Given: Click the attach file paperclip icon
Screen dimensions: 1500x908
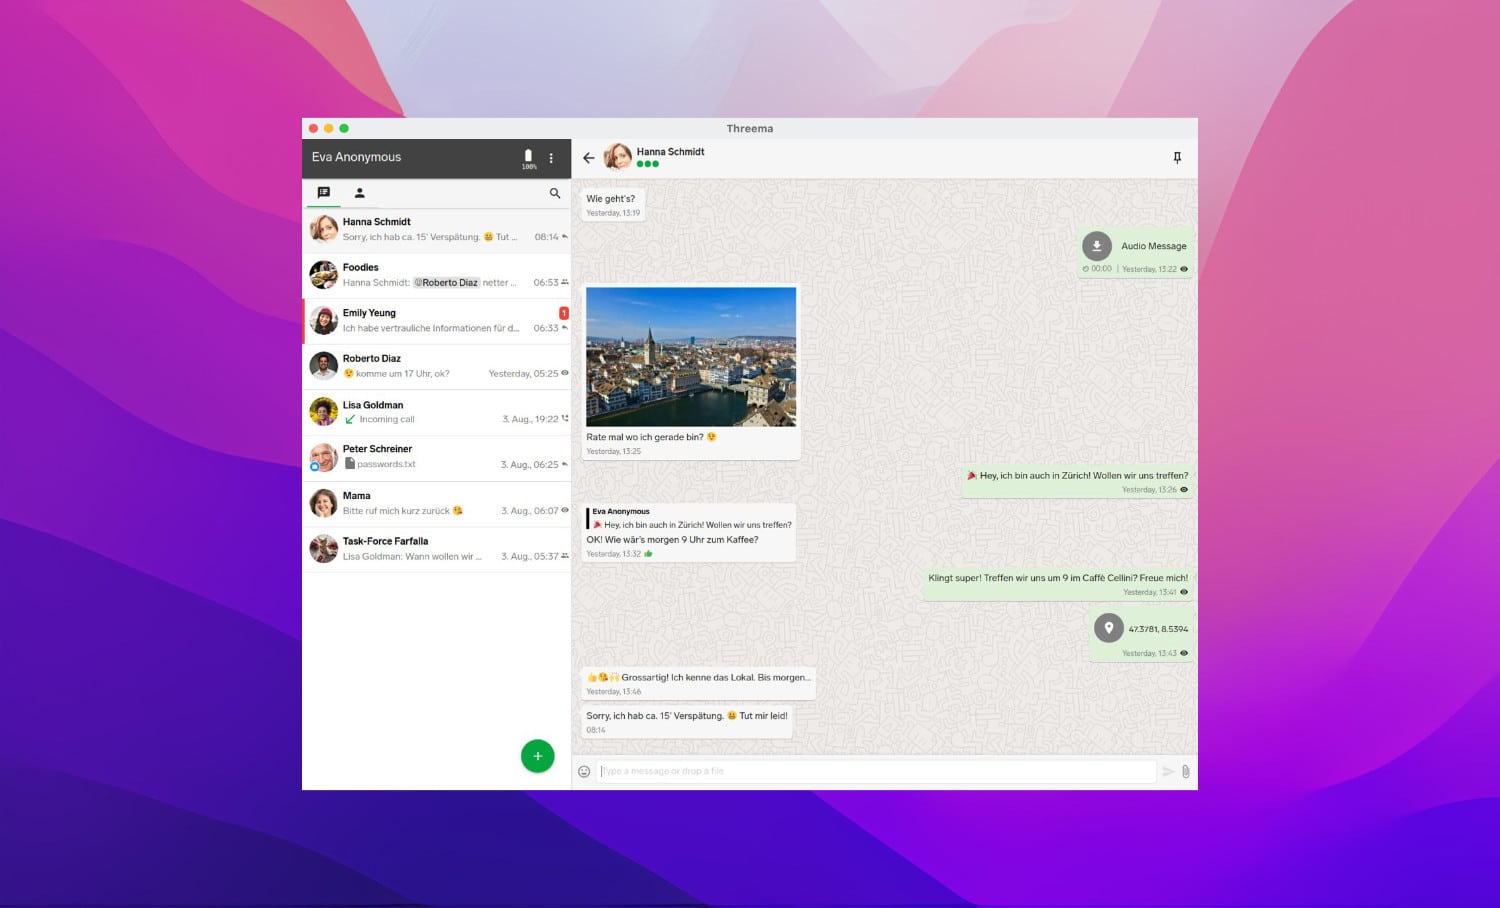Looking at the screenshot, I should pos(1185,771).
